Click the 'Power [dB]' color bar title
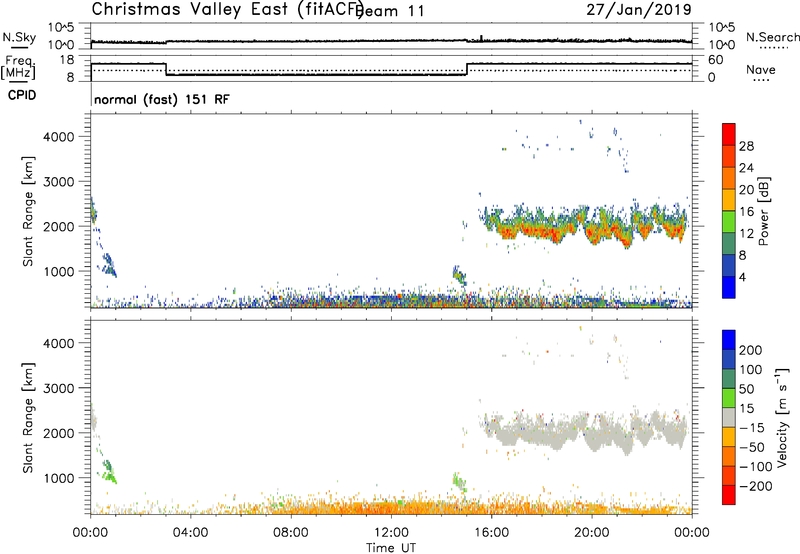Viewport: 800px width, 554px height. (x=763, y=211)
